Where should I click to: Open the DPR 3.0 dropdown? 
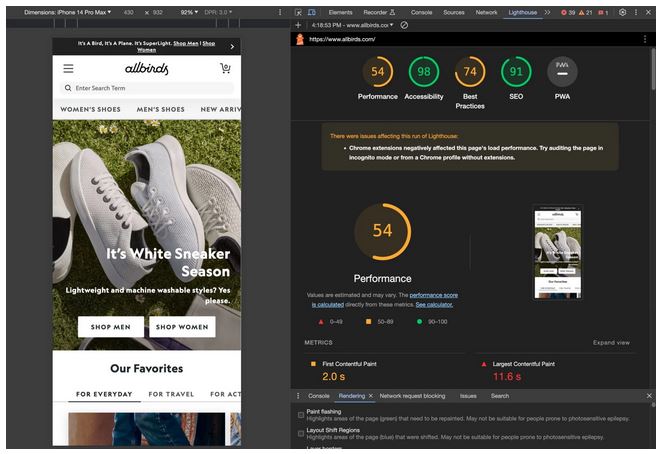coord(218,12)
